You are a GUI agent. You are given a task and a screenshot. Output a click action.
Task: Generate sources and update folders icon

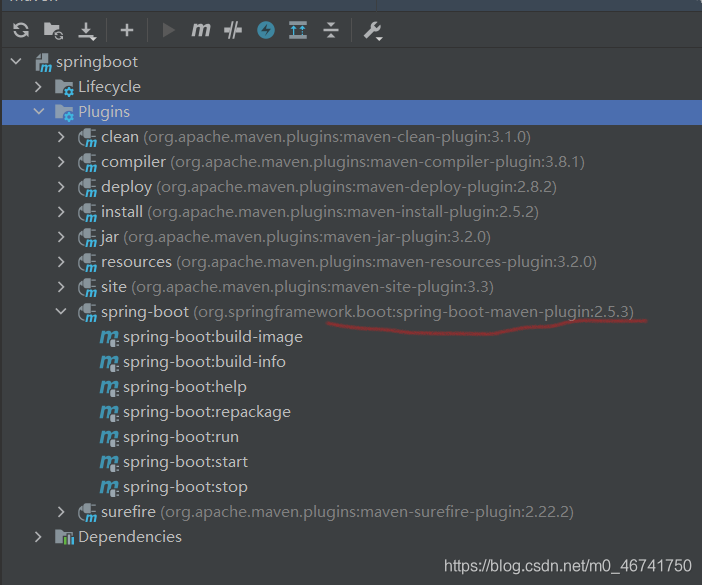[53, 30]
